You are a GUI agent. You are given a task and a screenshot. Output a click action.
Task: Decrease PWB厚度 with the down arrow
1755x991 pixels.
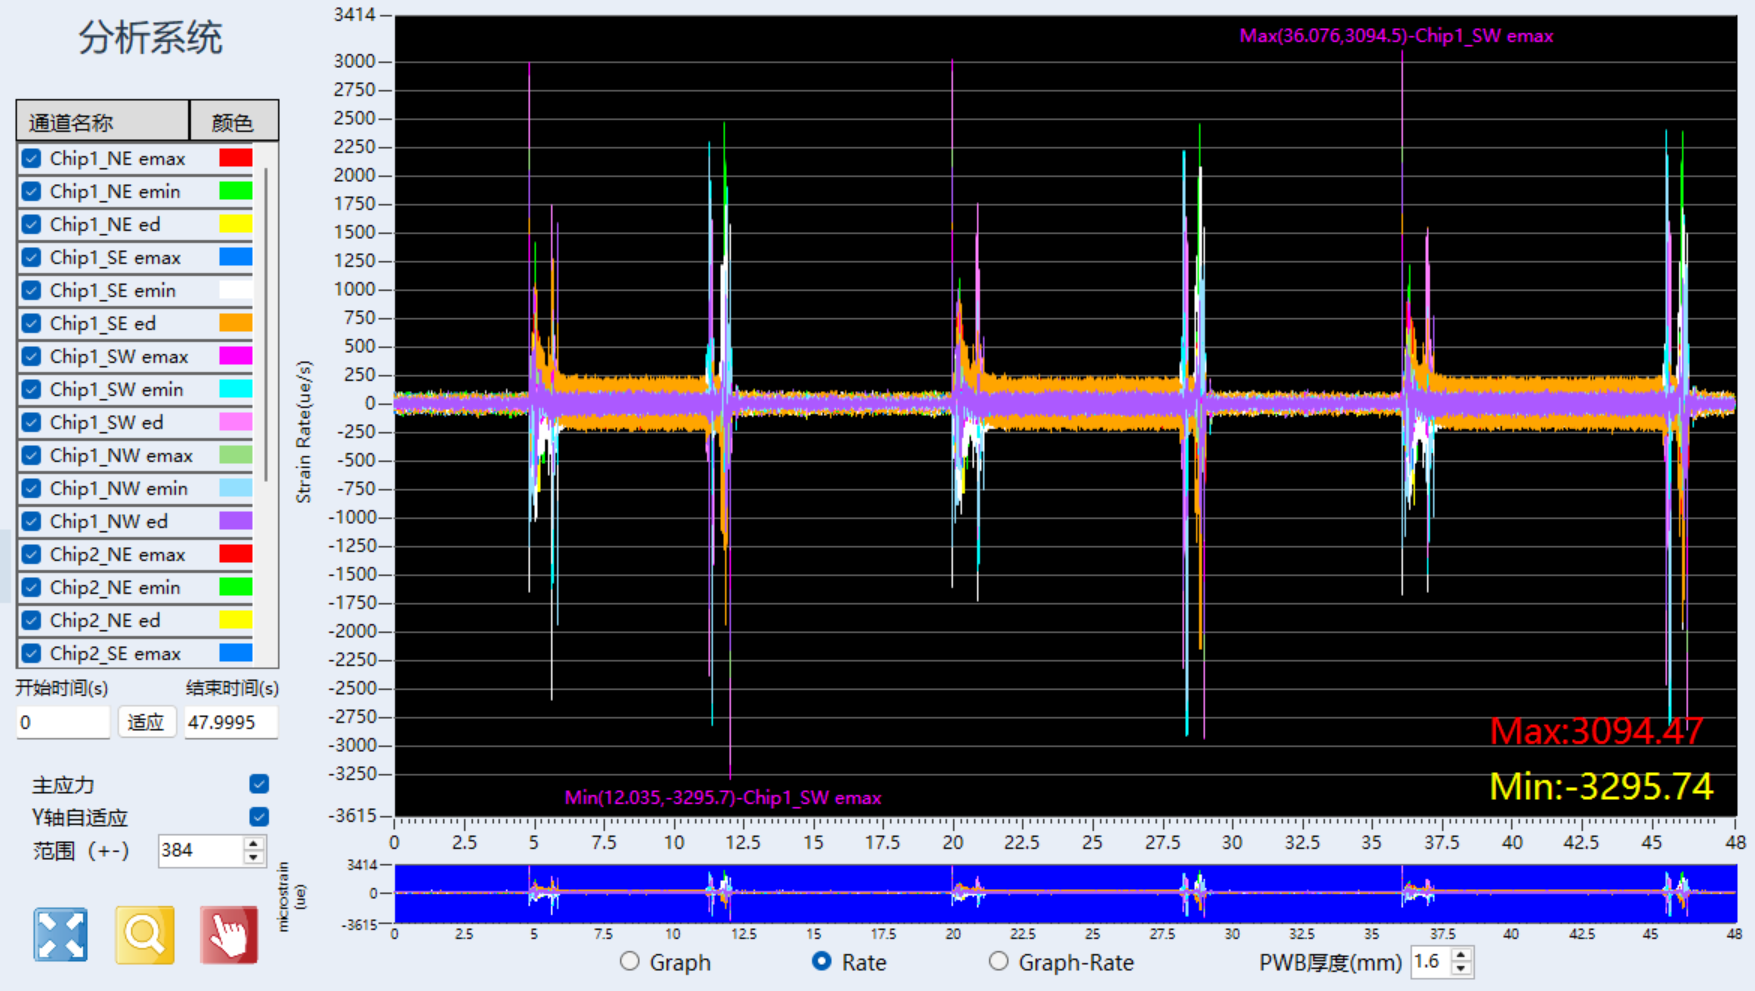click(x=1461, y=969)
